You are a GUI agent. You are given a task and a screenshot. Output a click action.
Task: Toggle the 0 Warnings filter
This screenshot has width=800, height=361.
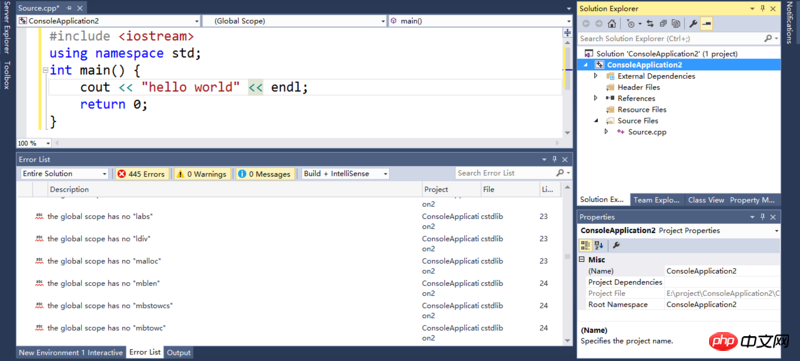pyautogui.click(x=202, y=174)
